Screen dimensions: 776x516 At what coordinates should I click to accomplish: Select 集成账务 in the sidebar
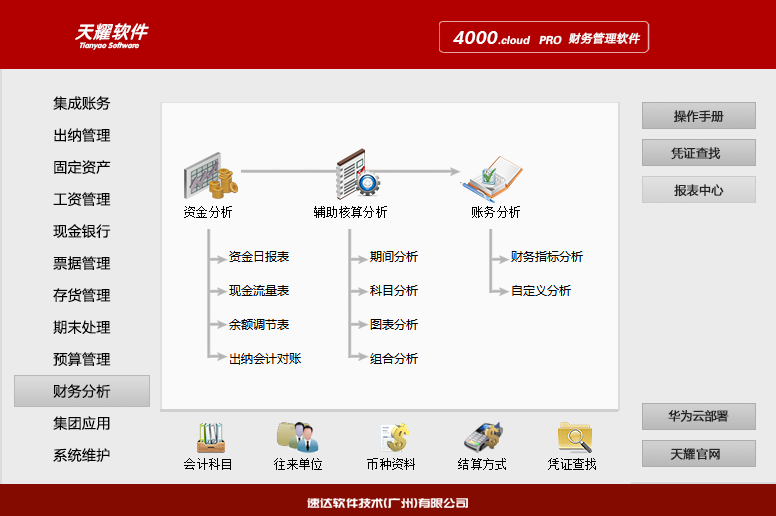82,103
